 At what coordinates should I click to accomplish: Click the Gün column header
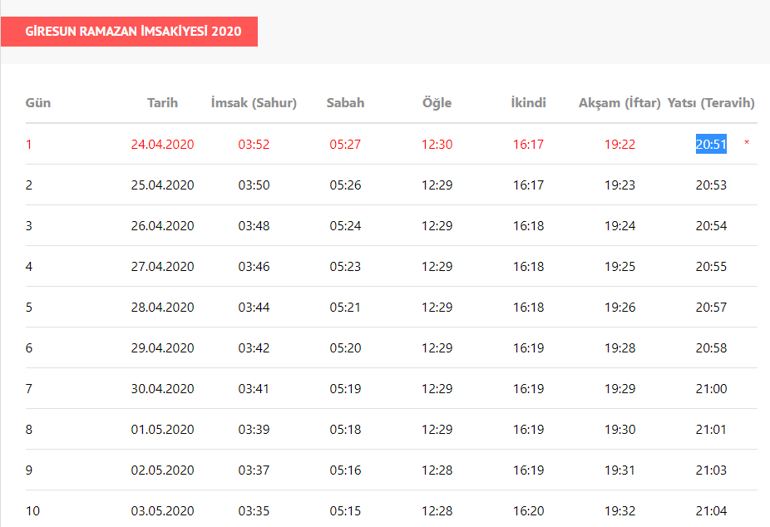(x=38, y=103)
